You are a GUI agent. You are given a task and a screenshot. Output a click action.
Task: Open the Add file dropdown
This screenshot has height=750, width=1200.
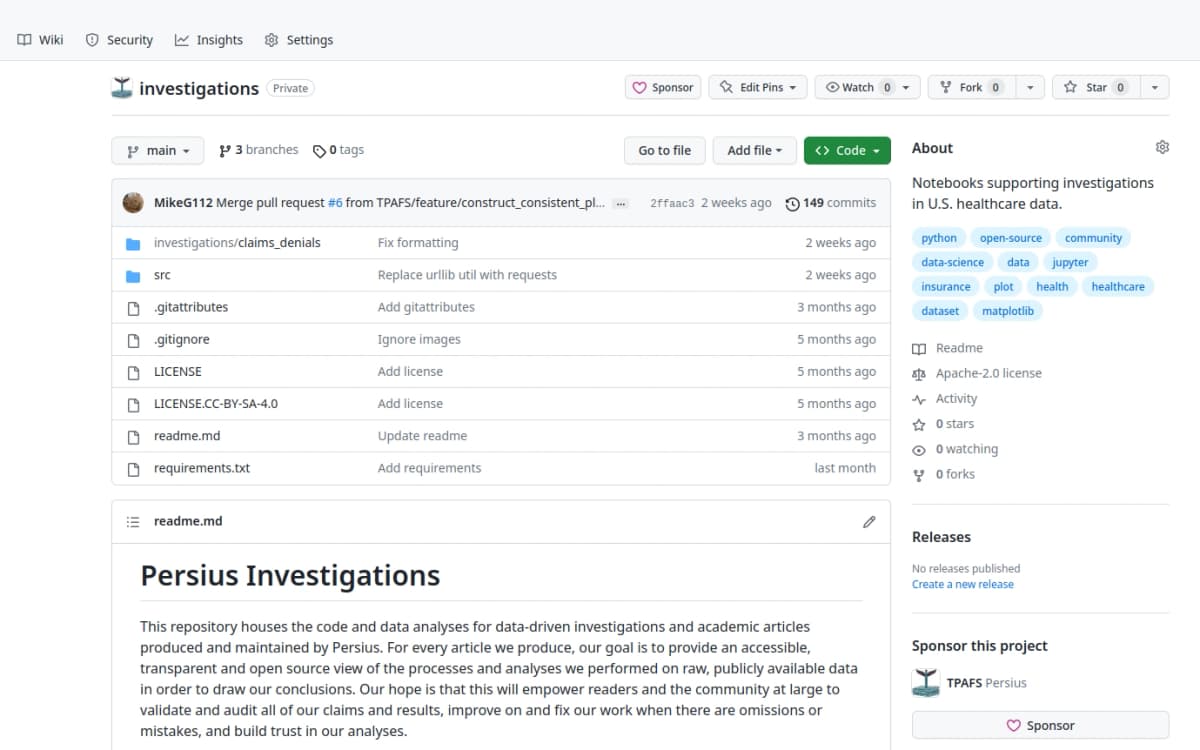click(x=754, y=150)
